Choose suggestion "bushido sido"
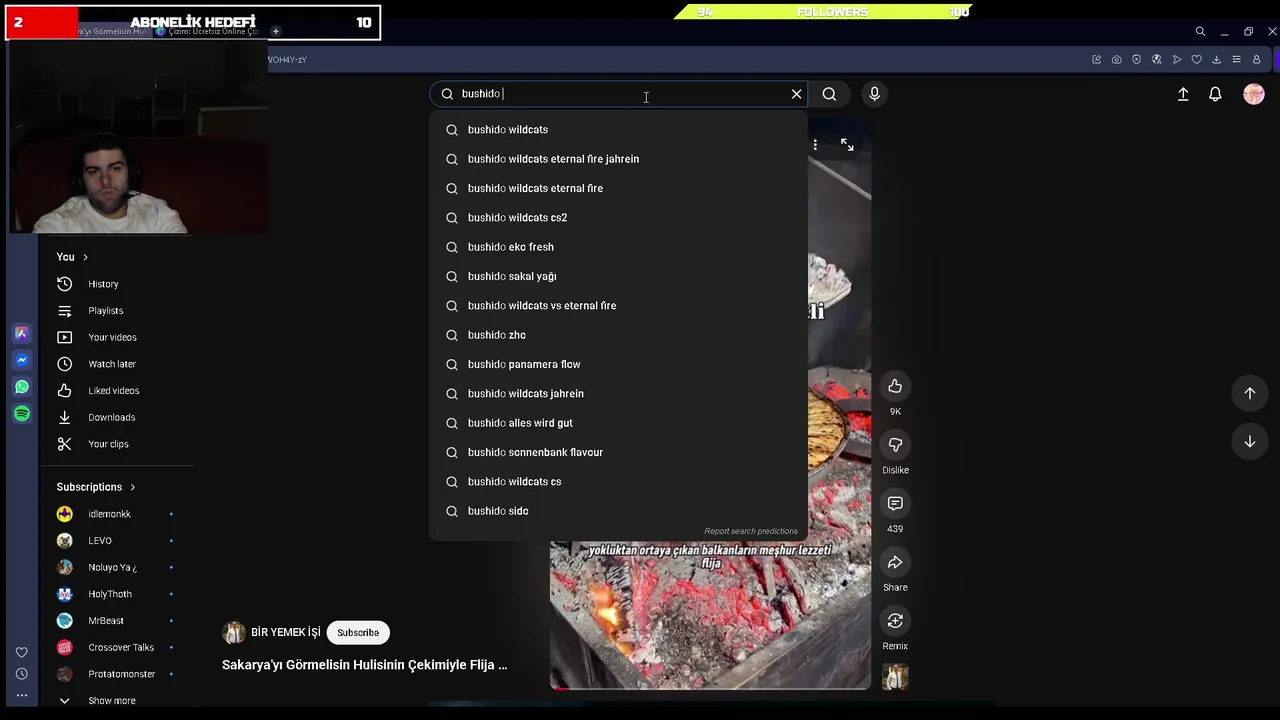Image resolution: width=1280 pixels, height=720 pixels. [618, 511]
